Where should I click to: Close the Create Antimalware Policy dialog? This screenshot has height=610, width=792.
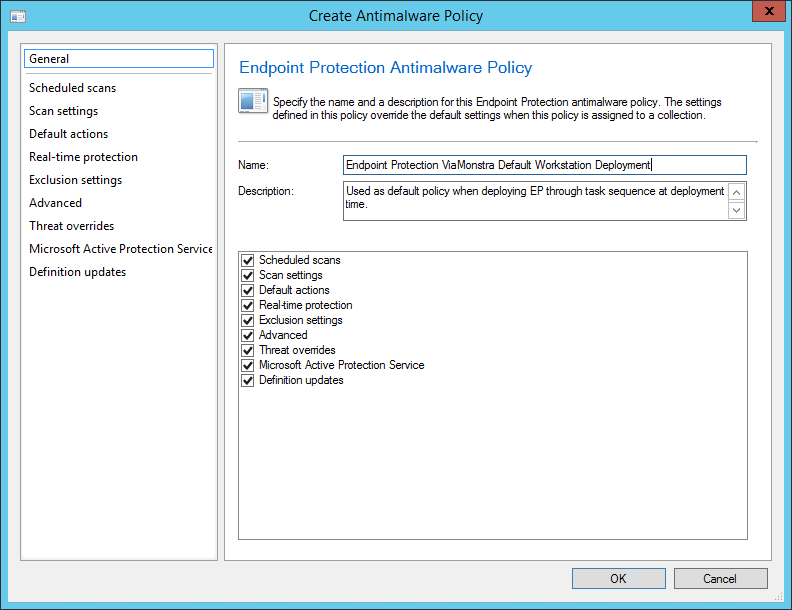point(769,11)
